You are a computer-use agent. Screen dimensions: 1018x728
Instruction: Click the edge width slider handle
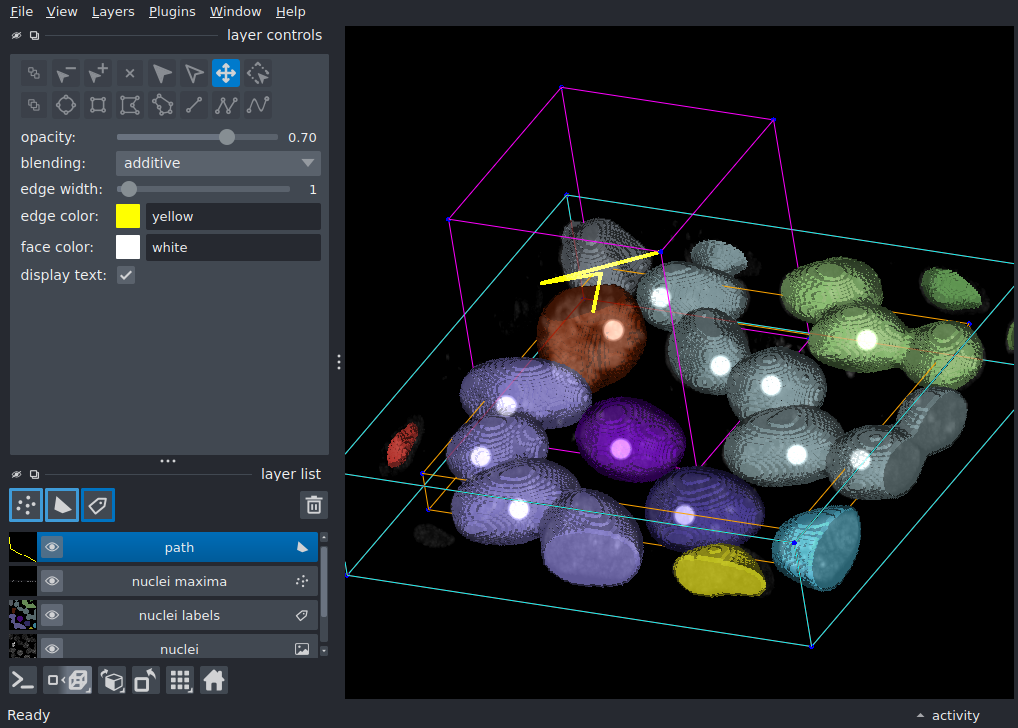click(x=129, y=189)
